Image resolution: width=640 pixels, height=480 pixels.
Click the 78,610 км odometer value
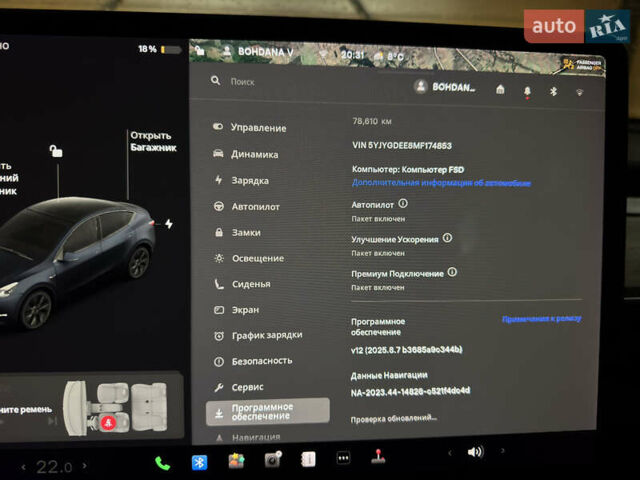(372, 121)
